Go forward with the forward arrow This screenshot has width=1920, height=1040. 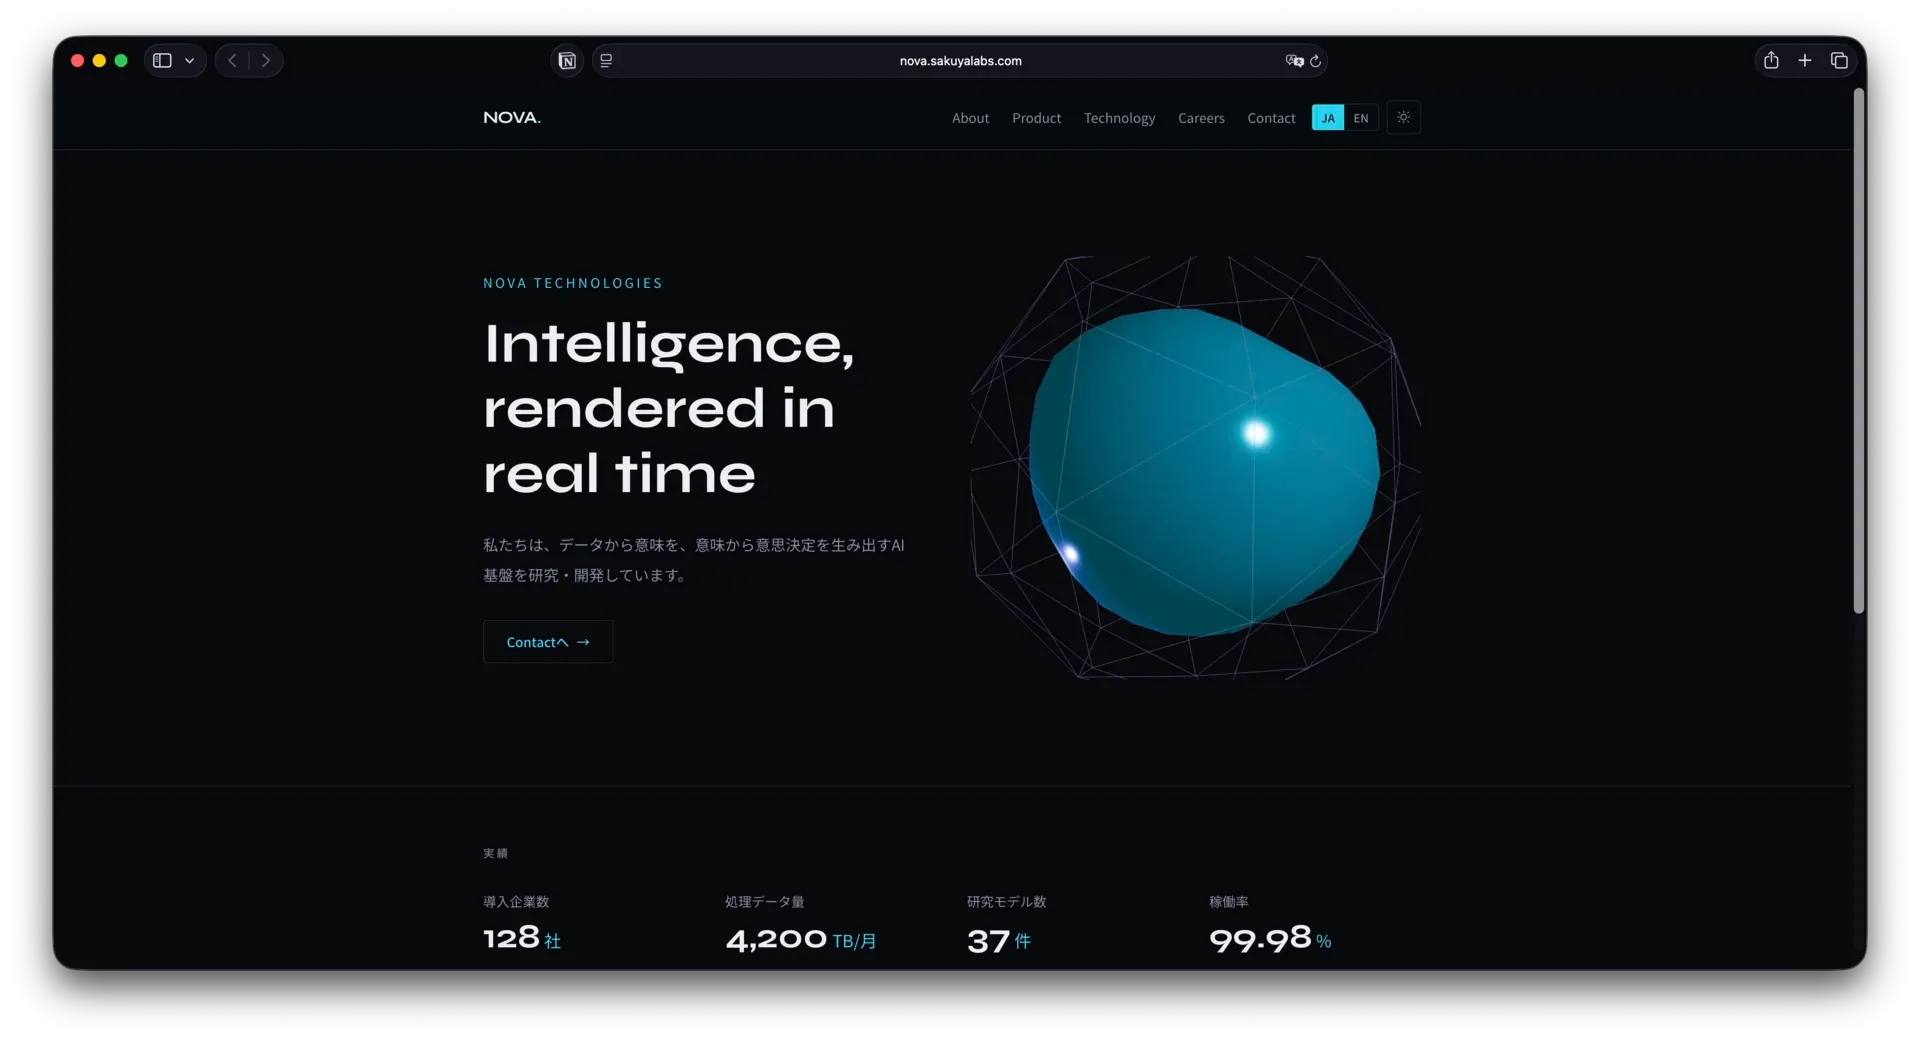coord(266,61)
